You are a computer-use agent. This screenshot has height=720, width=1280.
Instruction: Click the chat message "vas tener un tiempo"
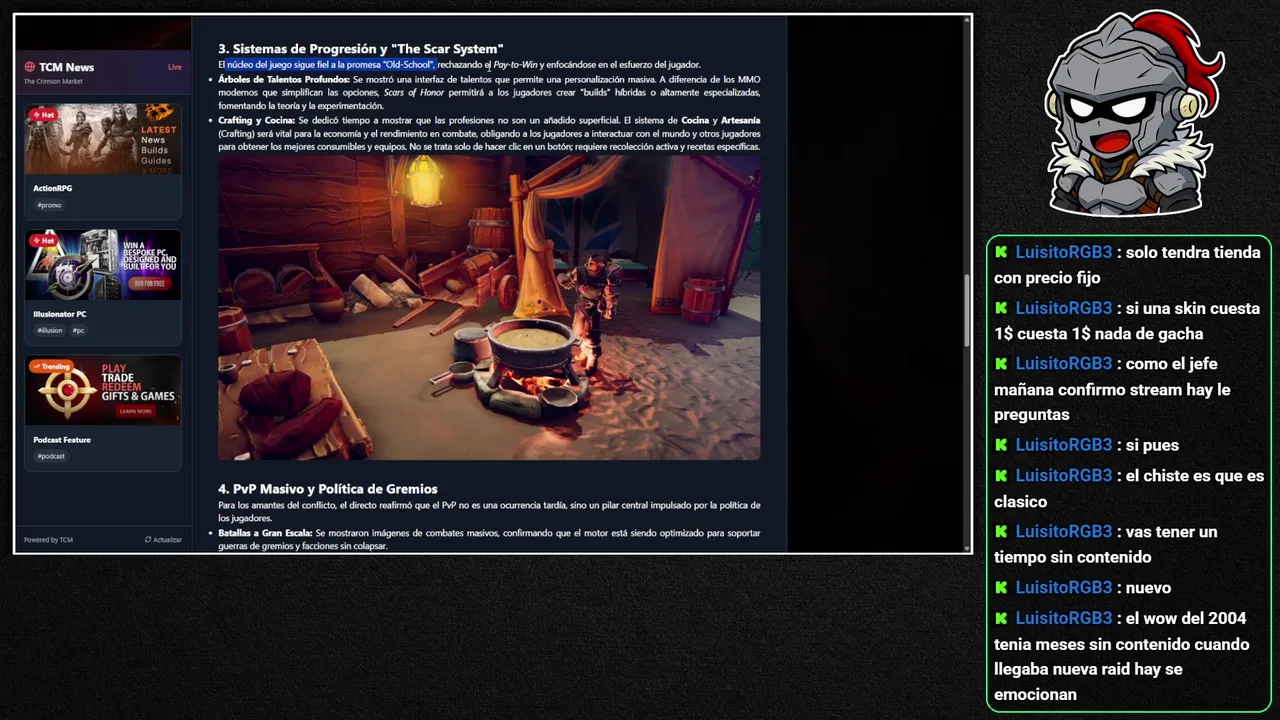(1106, 544)
